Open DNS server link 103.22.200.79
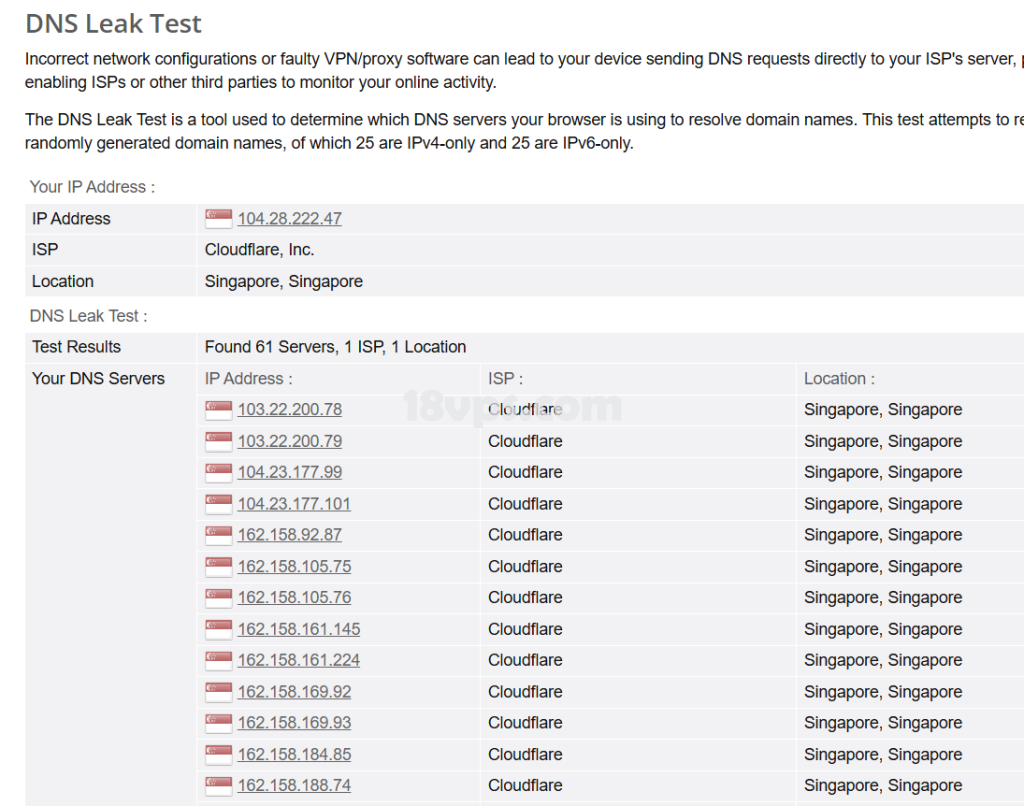The image size is (1024, 806). [x=289, y=441]
